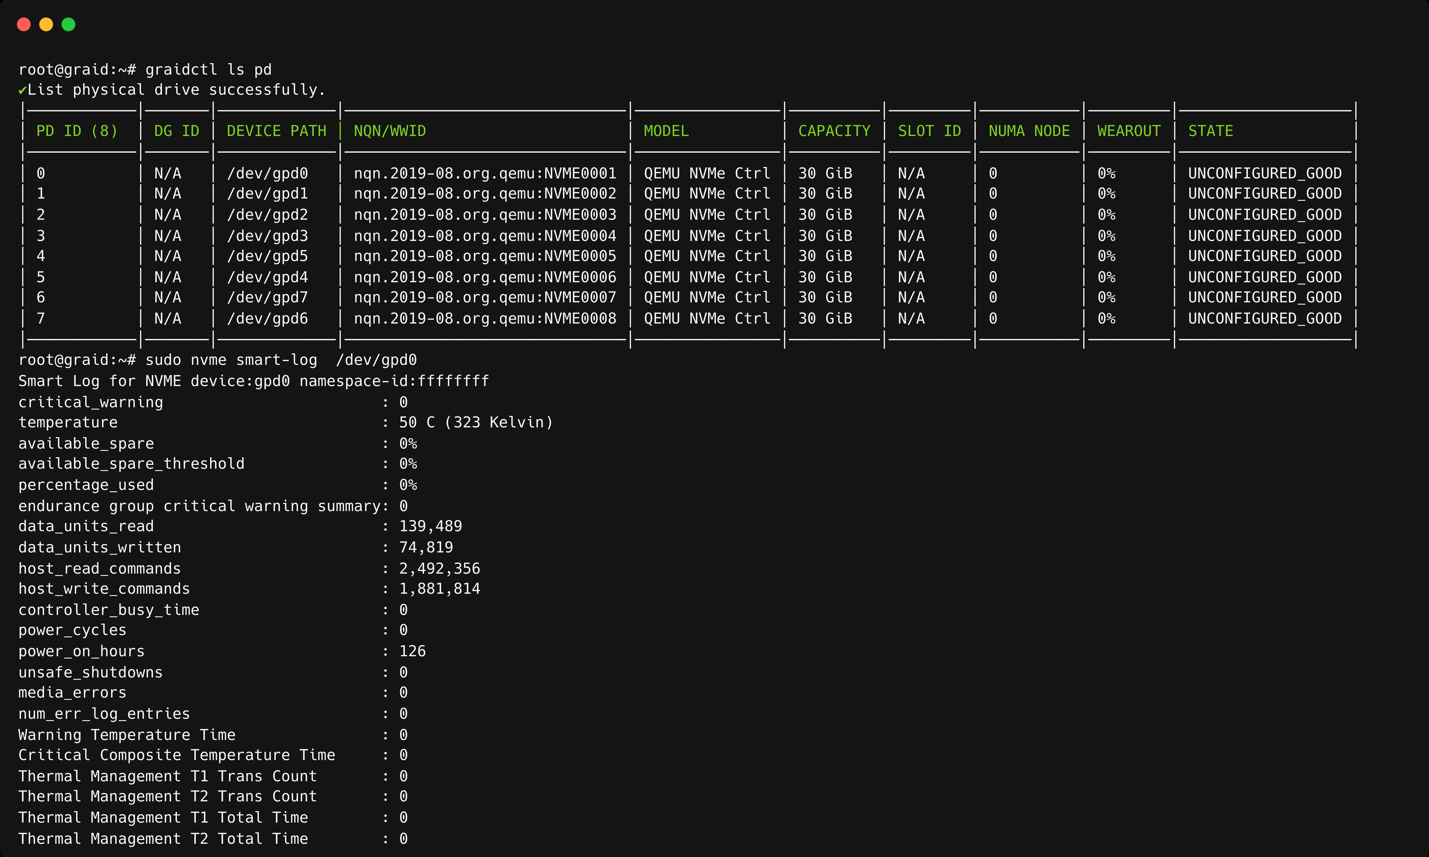1429x857 pixels.
Task: Click the DEVICE PATH column header
Action: (277, 130)
